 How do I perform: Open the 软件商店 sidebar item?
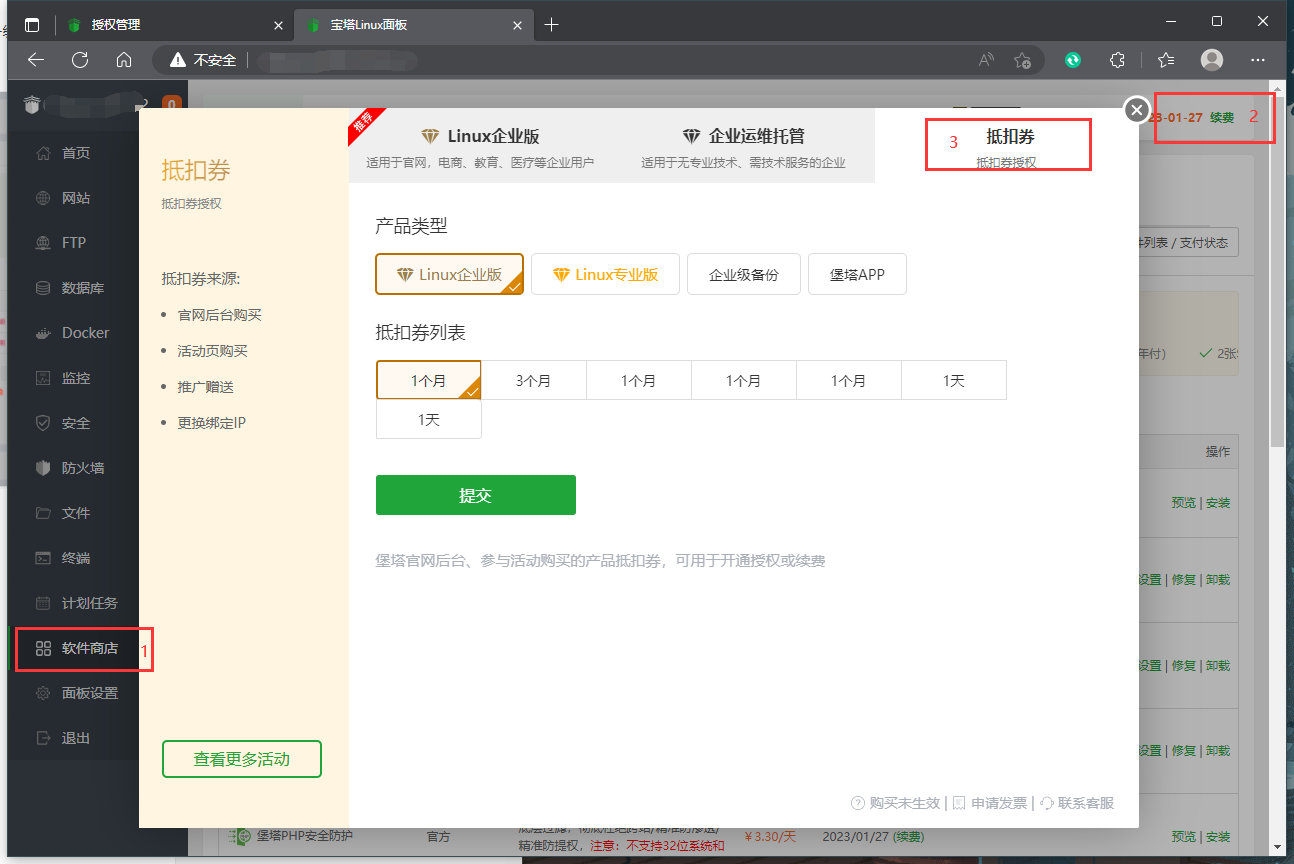pos(77,648)
